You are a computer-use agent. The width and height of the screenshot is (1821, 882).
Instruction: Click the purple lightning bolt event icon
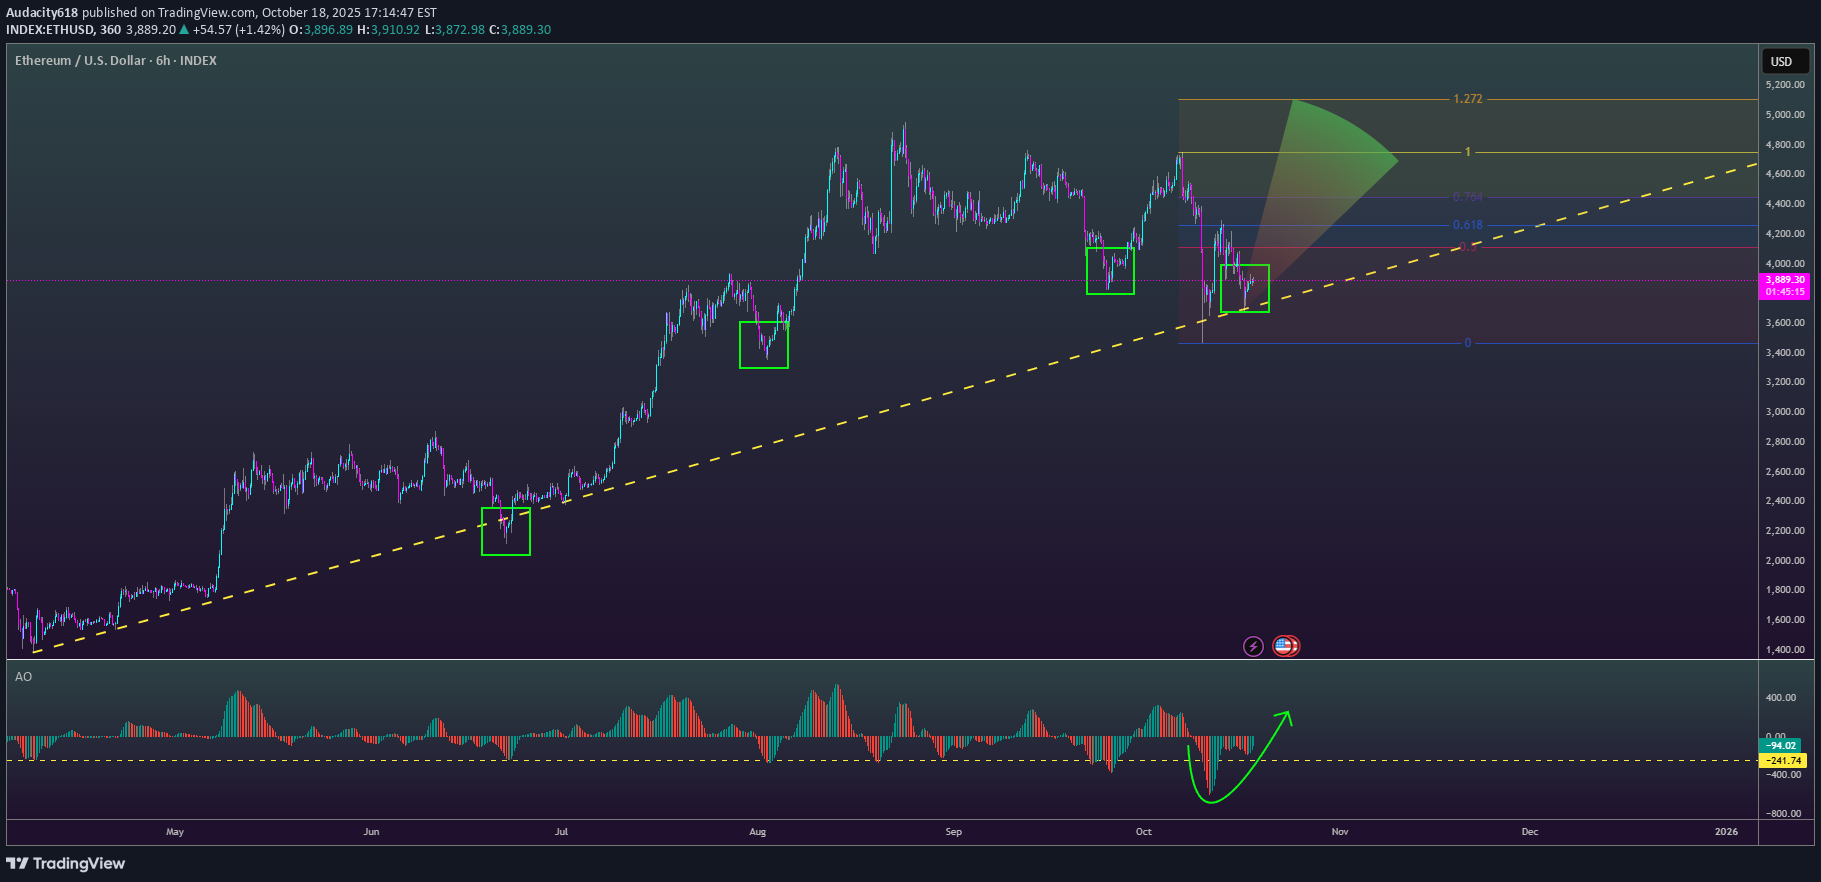coord(1253,646)
